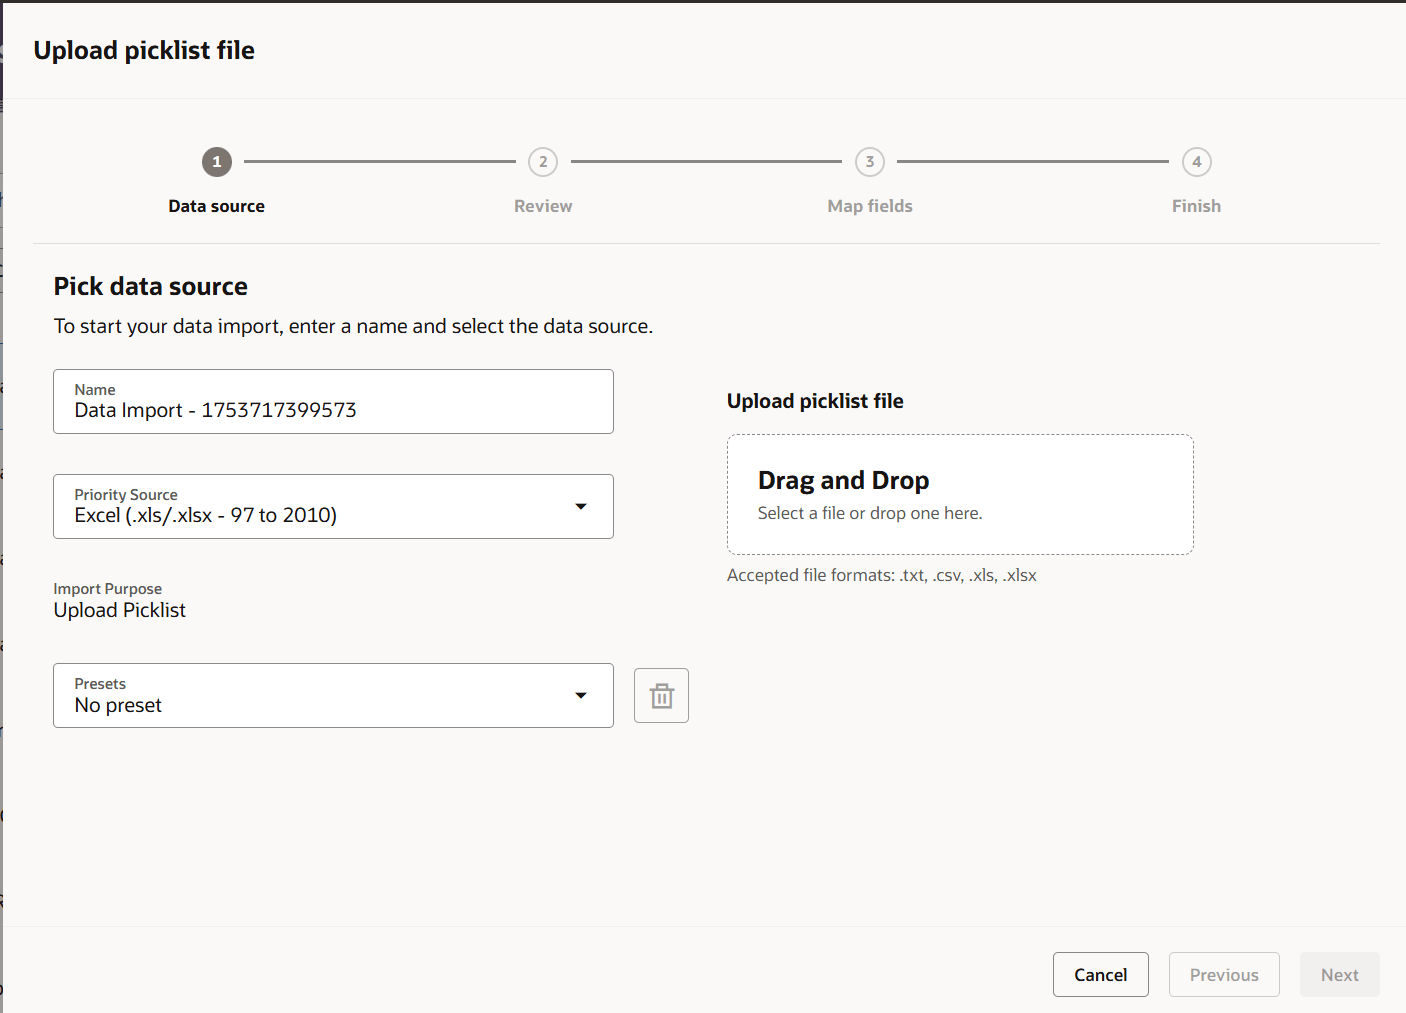Jump to the Map fields step label
1406x1013 pixels.
pos(870,206)
